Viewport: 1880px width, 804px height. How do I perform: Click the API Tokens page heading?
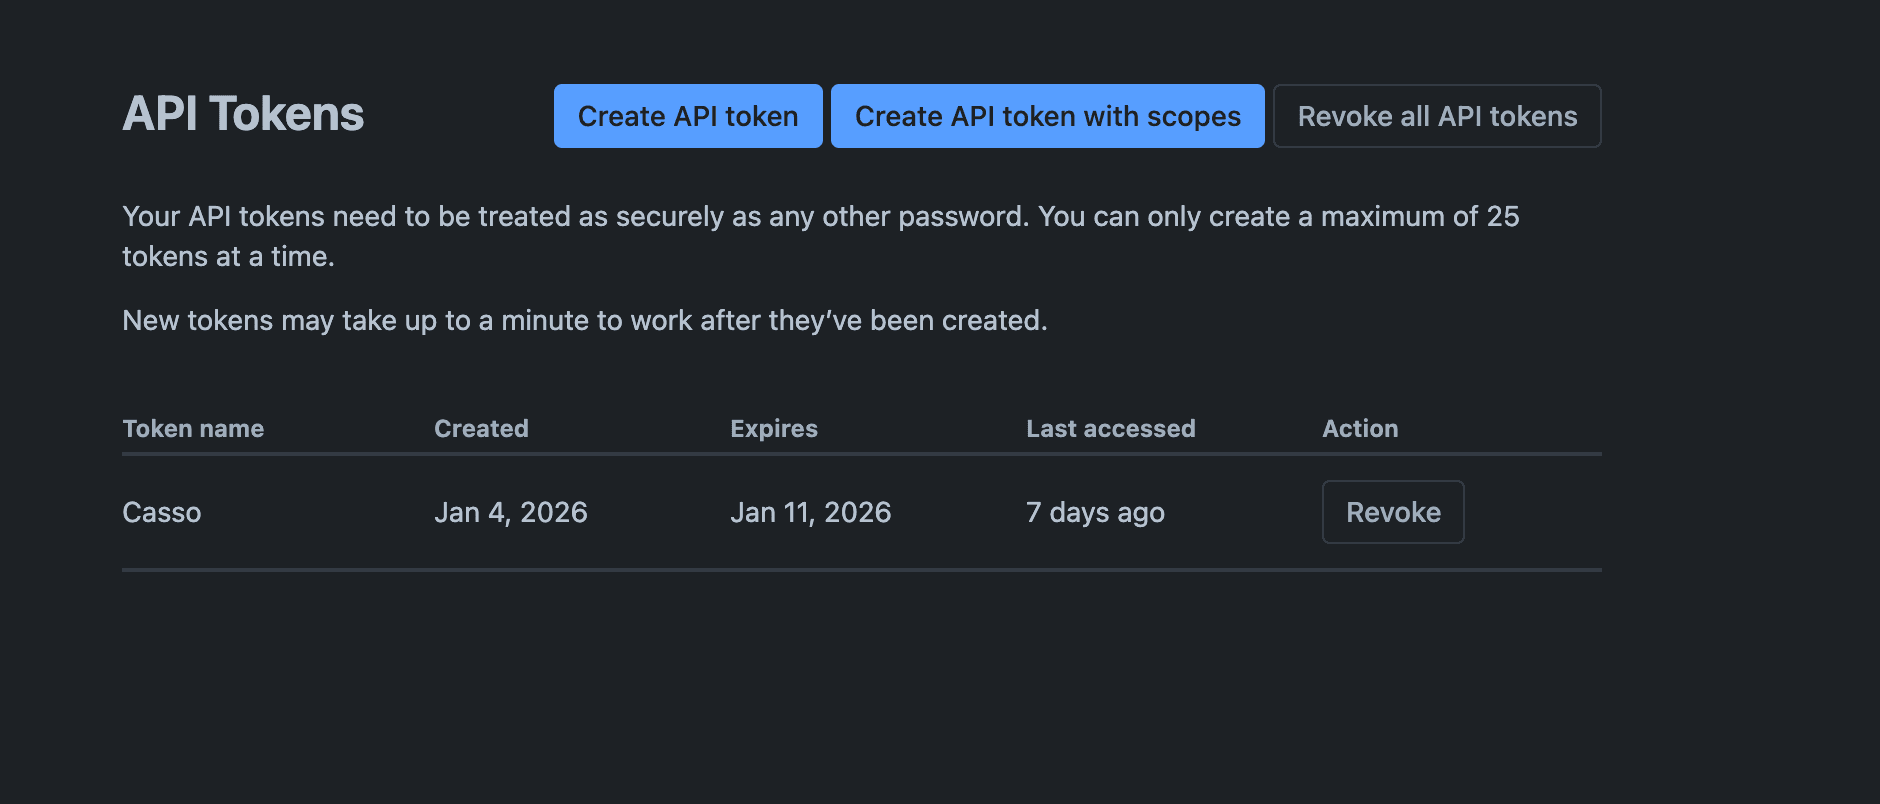tap(243, 114)
